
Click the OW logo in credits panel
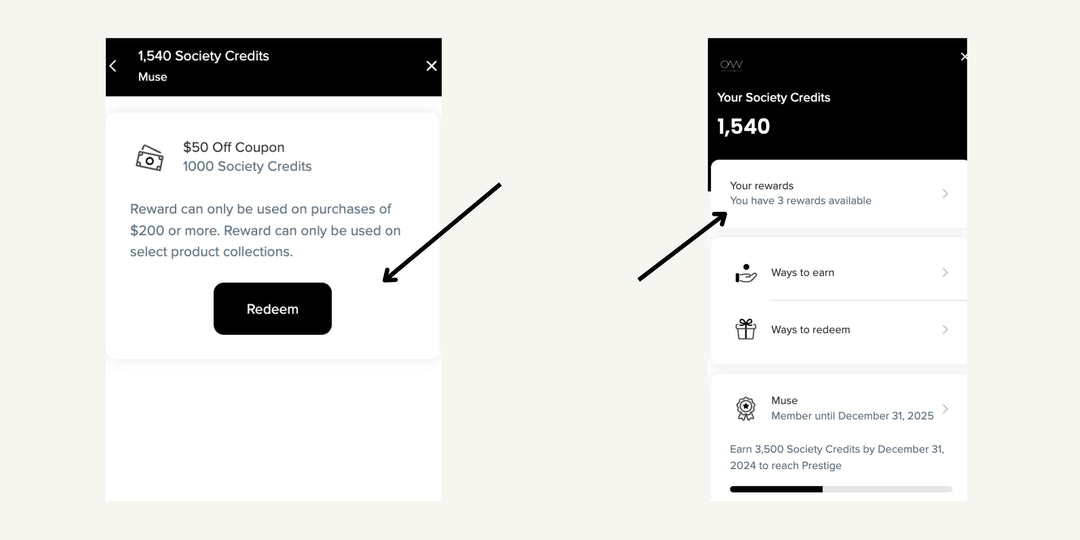(731, 65)
